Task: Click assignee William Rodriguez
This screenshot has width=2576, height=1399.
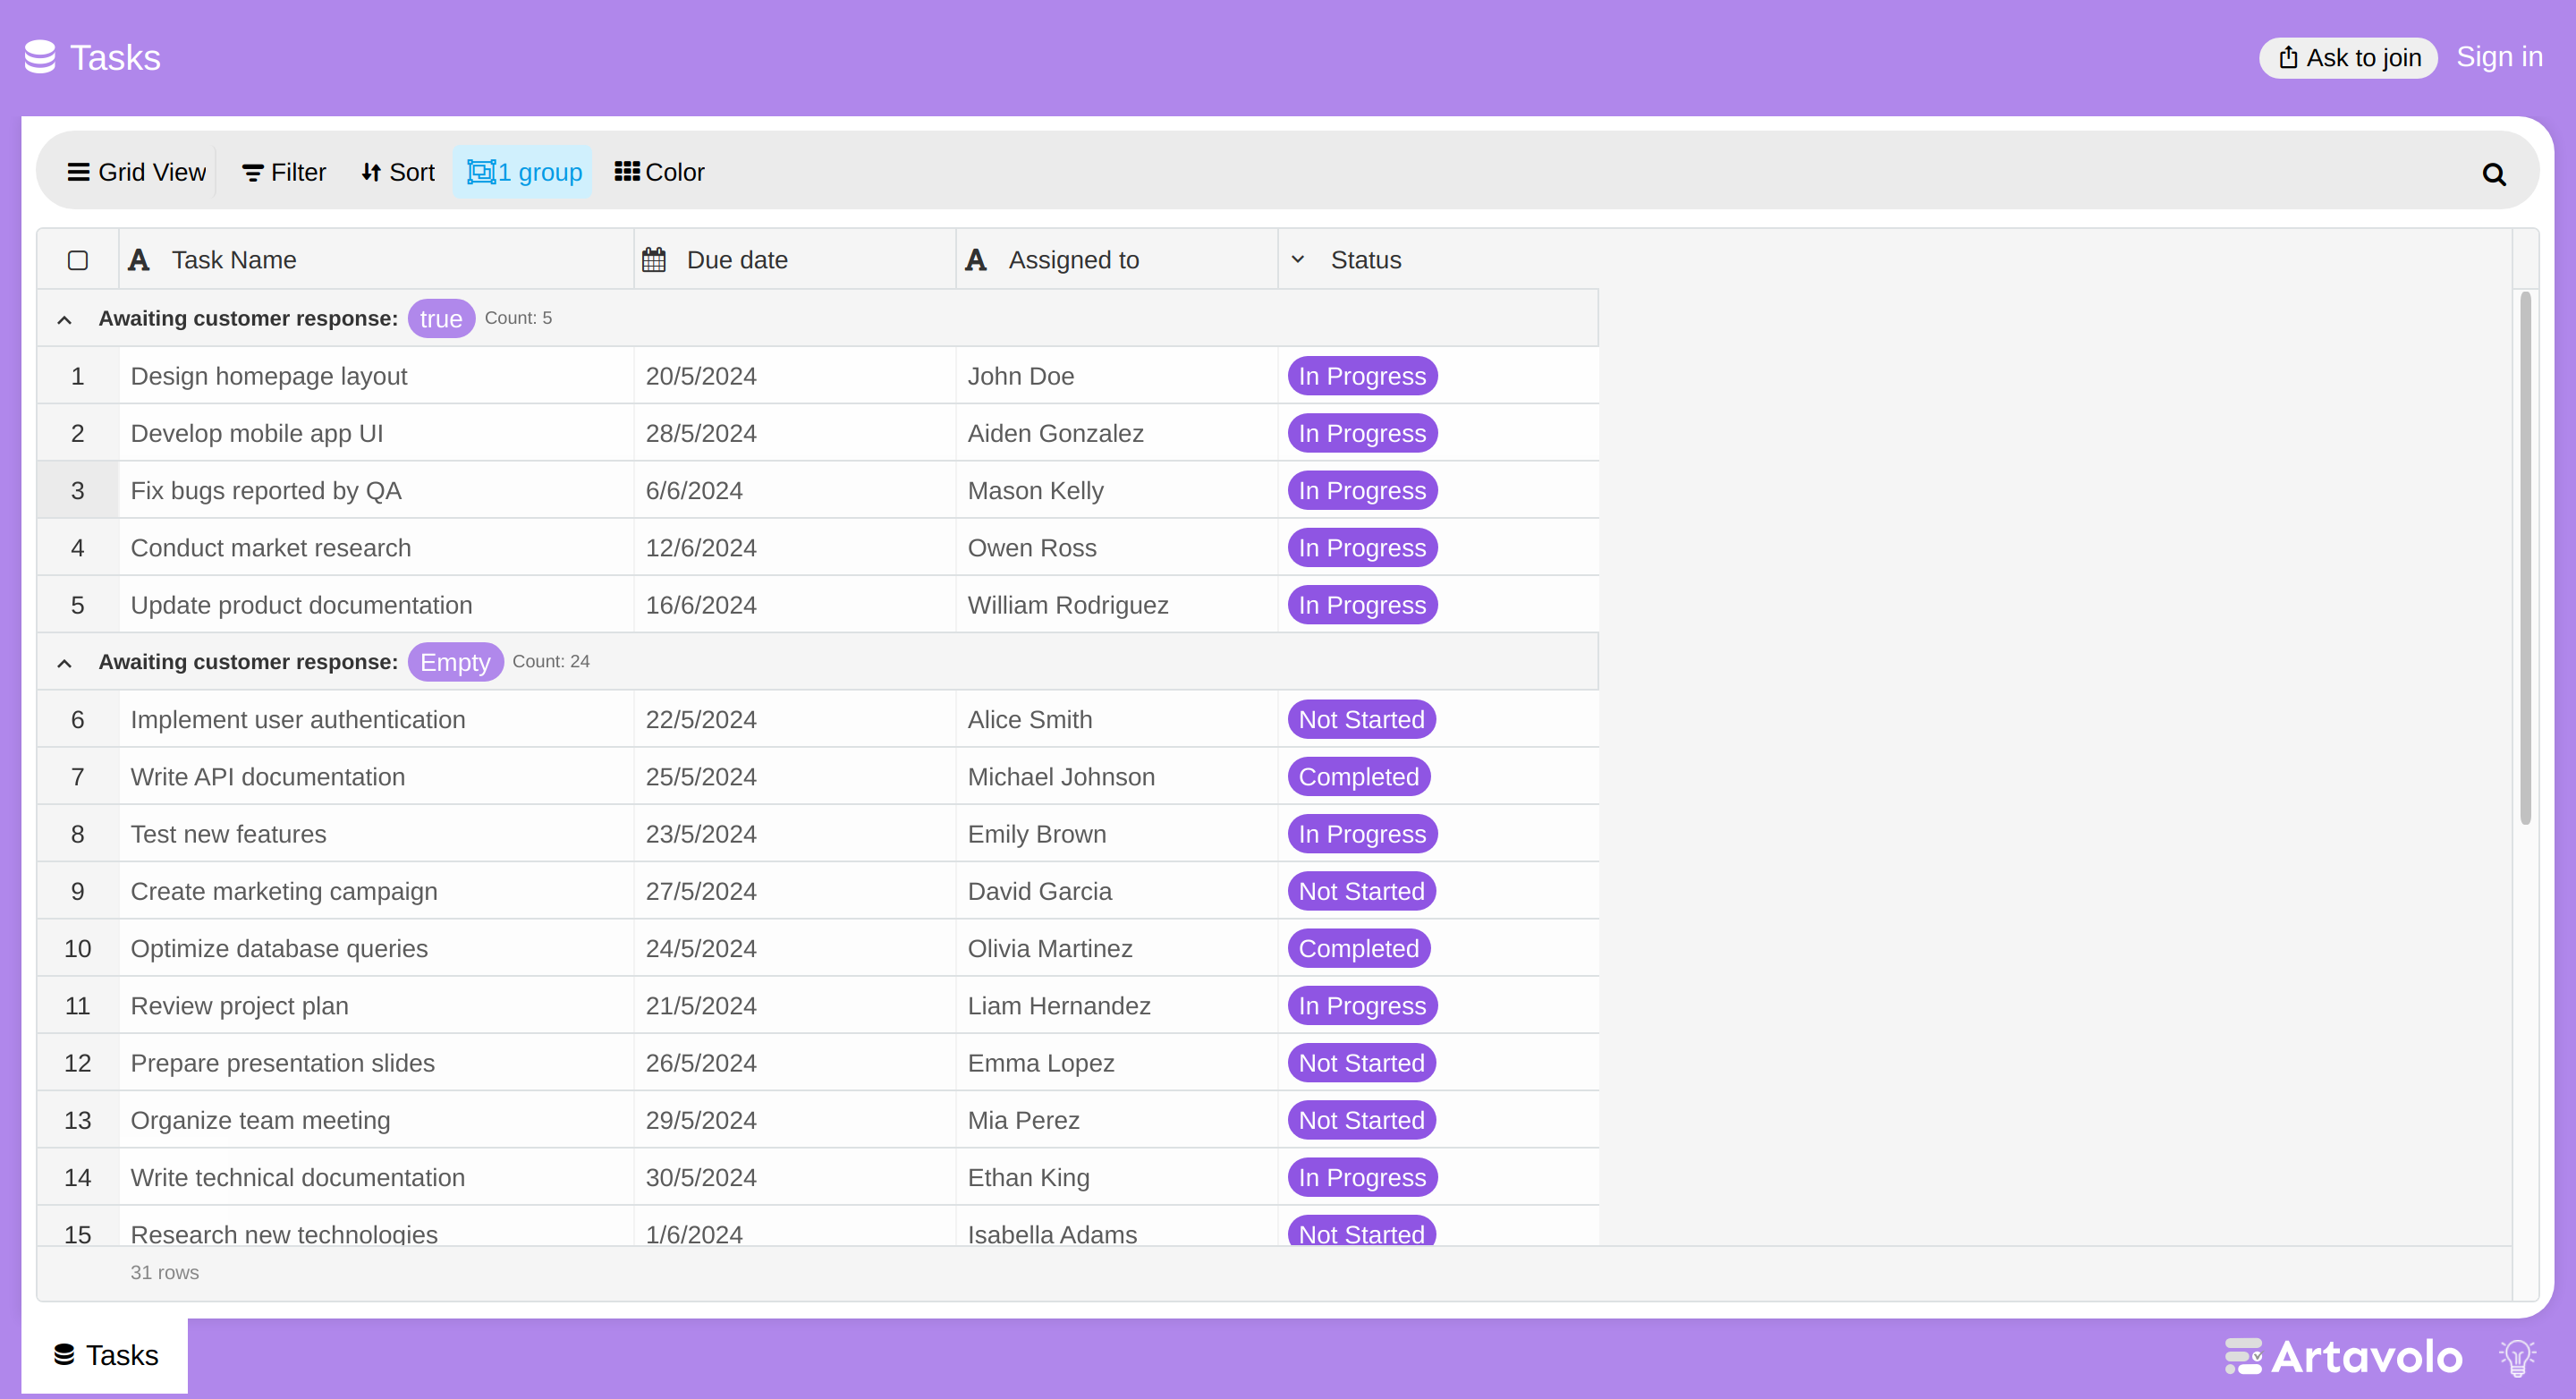Action: (1117, 605)
